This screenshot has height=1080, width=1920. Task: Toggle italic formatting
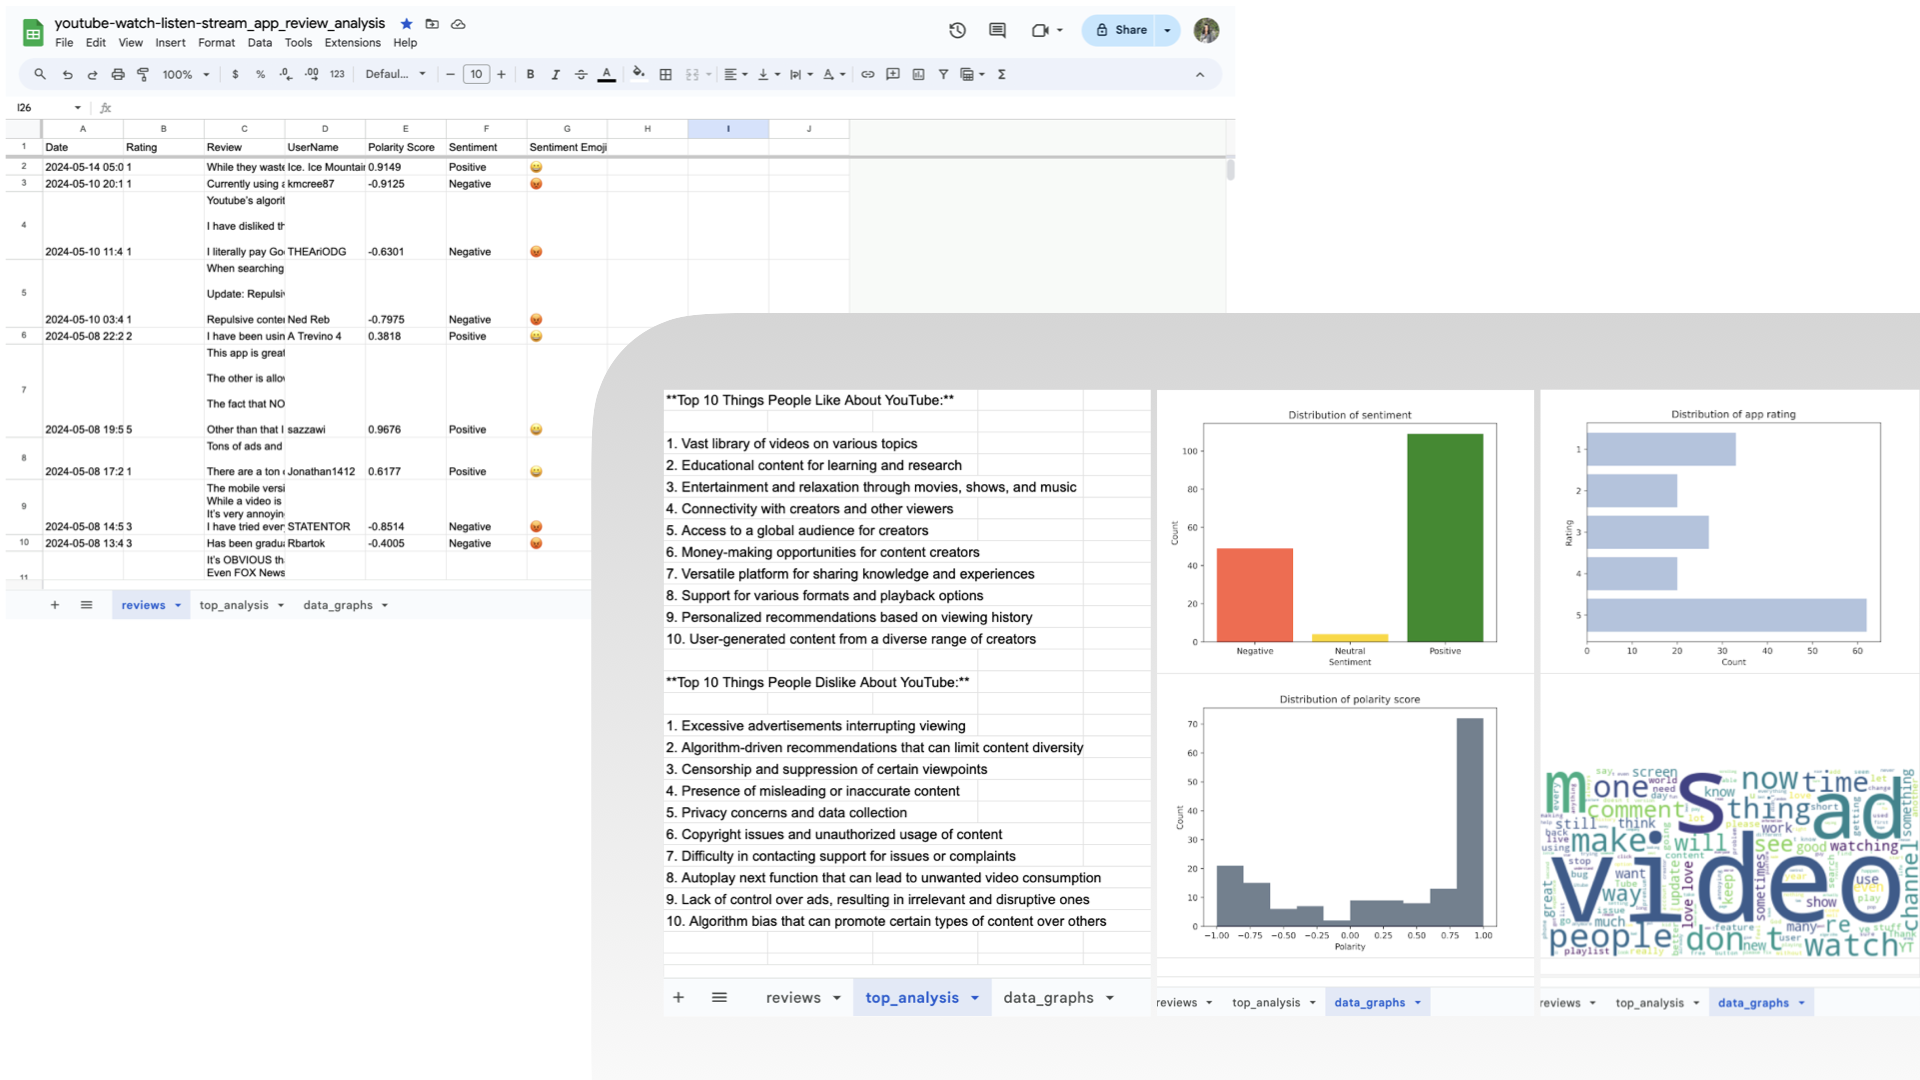coord(555,74)
